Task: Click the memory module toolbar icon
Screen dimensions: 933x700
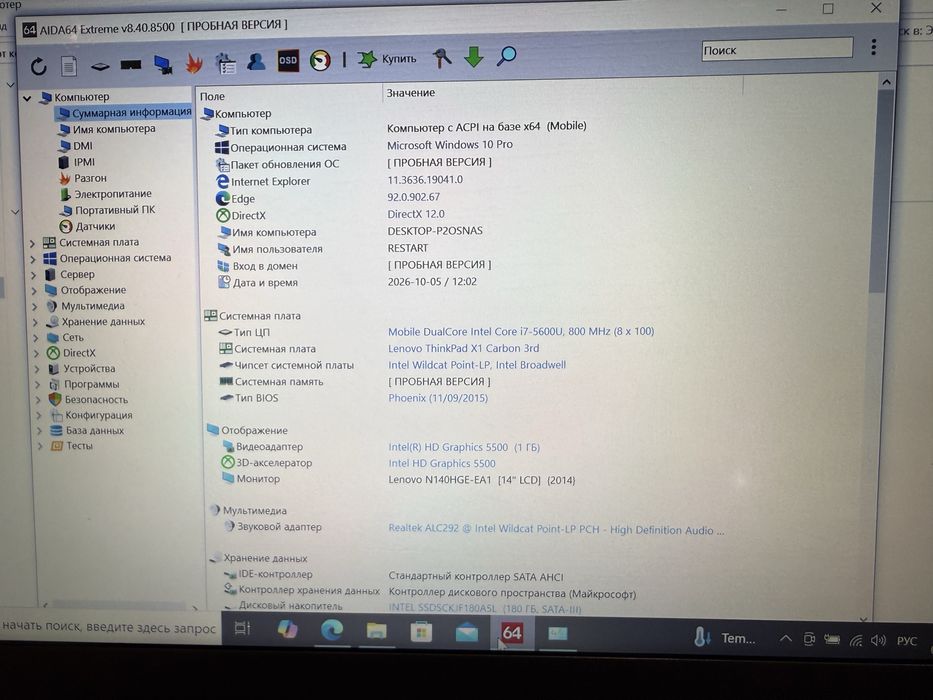Action: click(x=131, y=64)
